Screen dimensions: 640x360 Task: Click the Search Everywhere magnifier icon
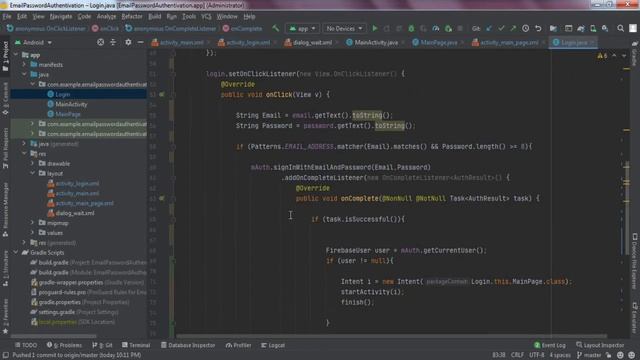click(x=620, y=29)
